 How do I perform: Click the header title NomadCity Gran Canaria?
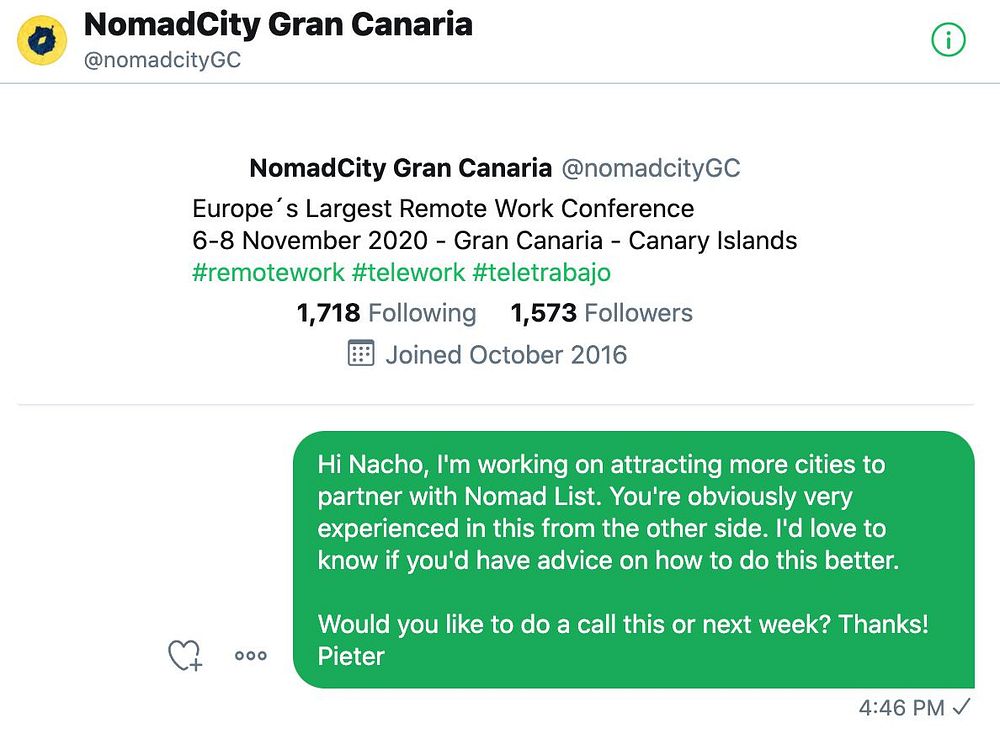click(x=278, y=24)
